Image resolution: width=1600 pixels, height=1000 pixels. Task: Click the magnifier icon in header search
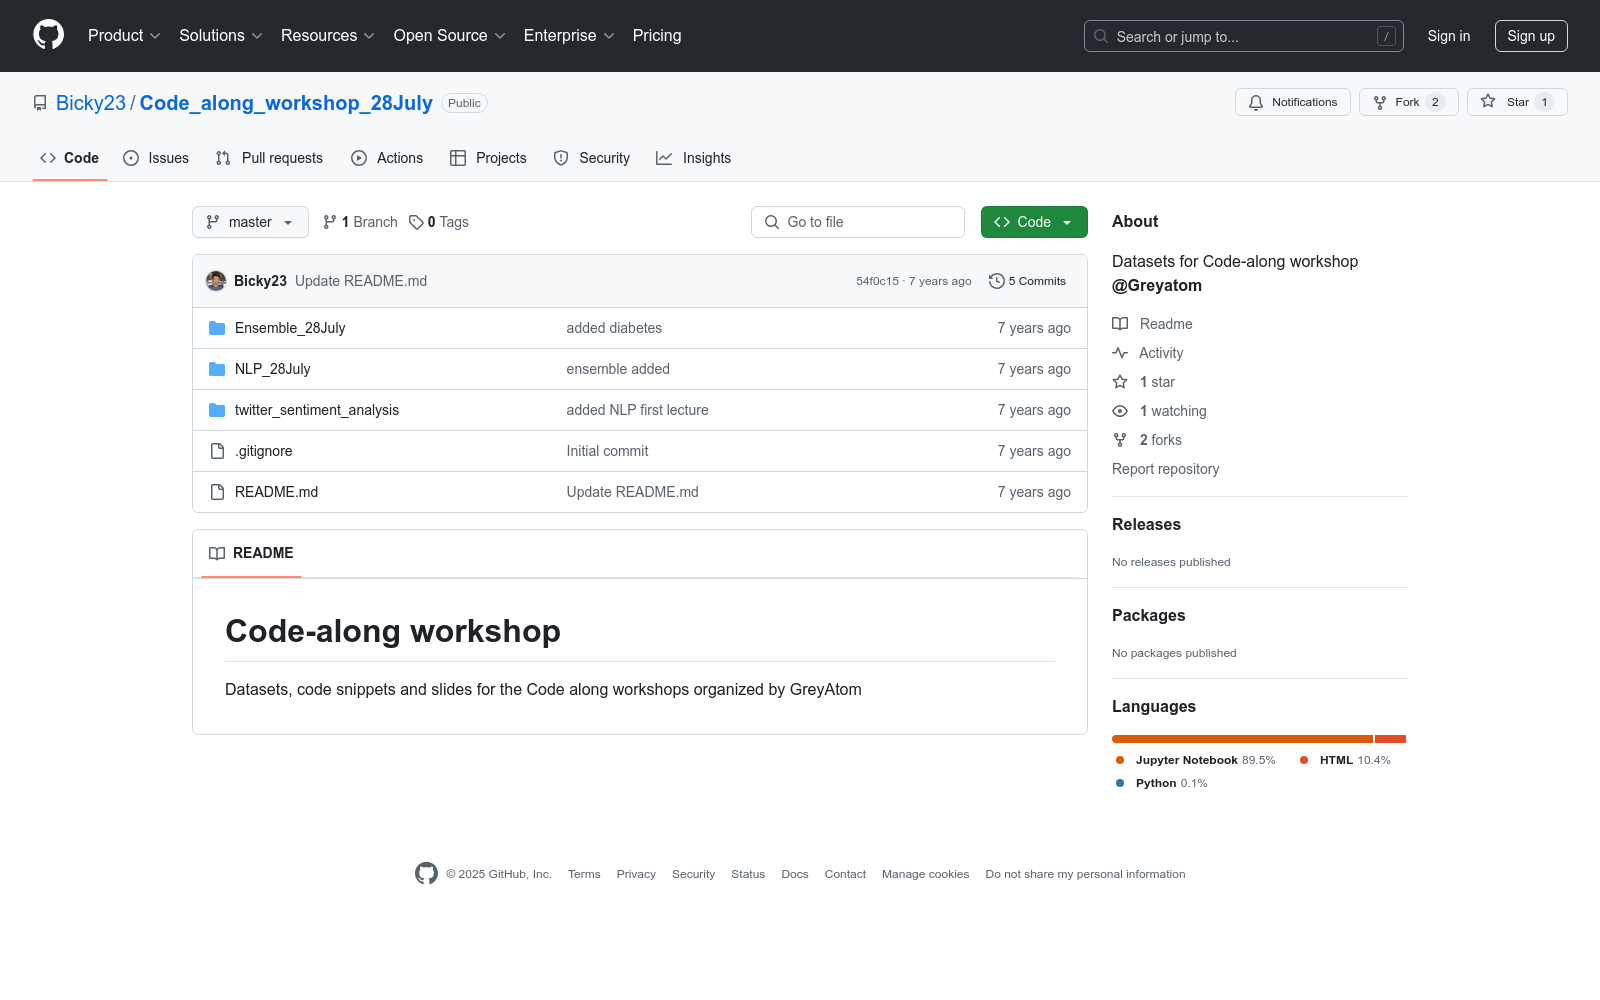pos(1101,36)
